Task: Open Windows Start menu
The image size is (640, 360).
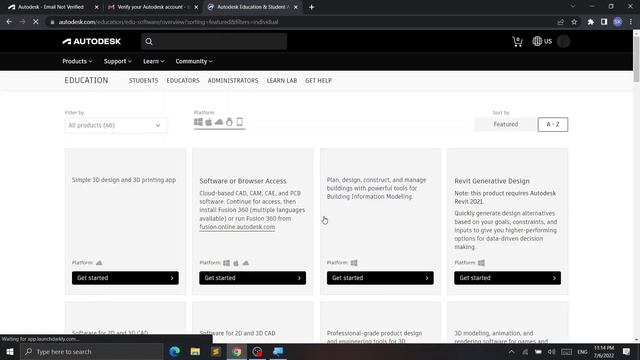Action: pos(10,351)
